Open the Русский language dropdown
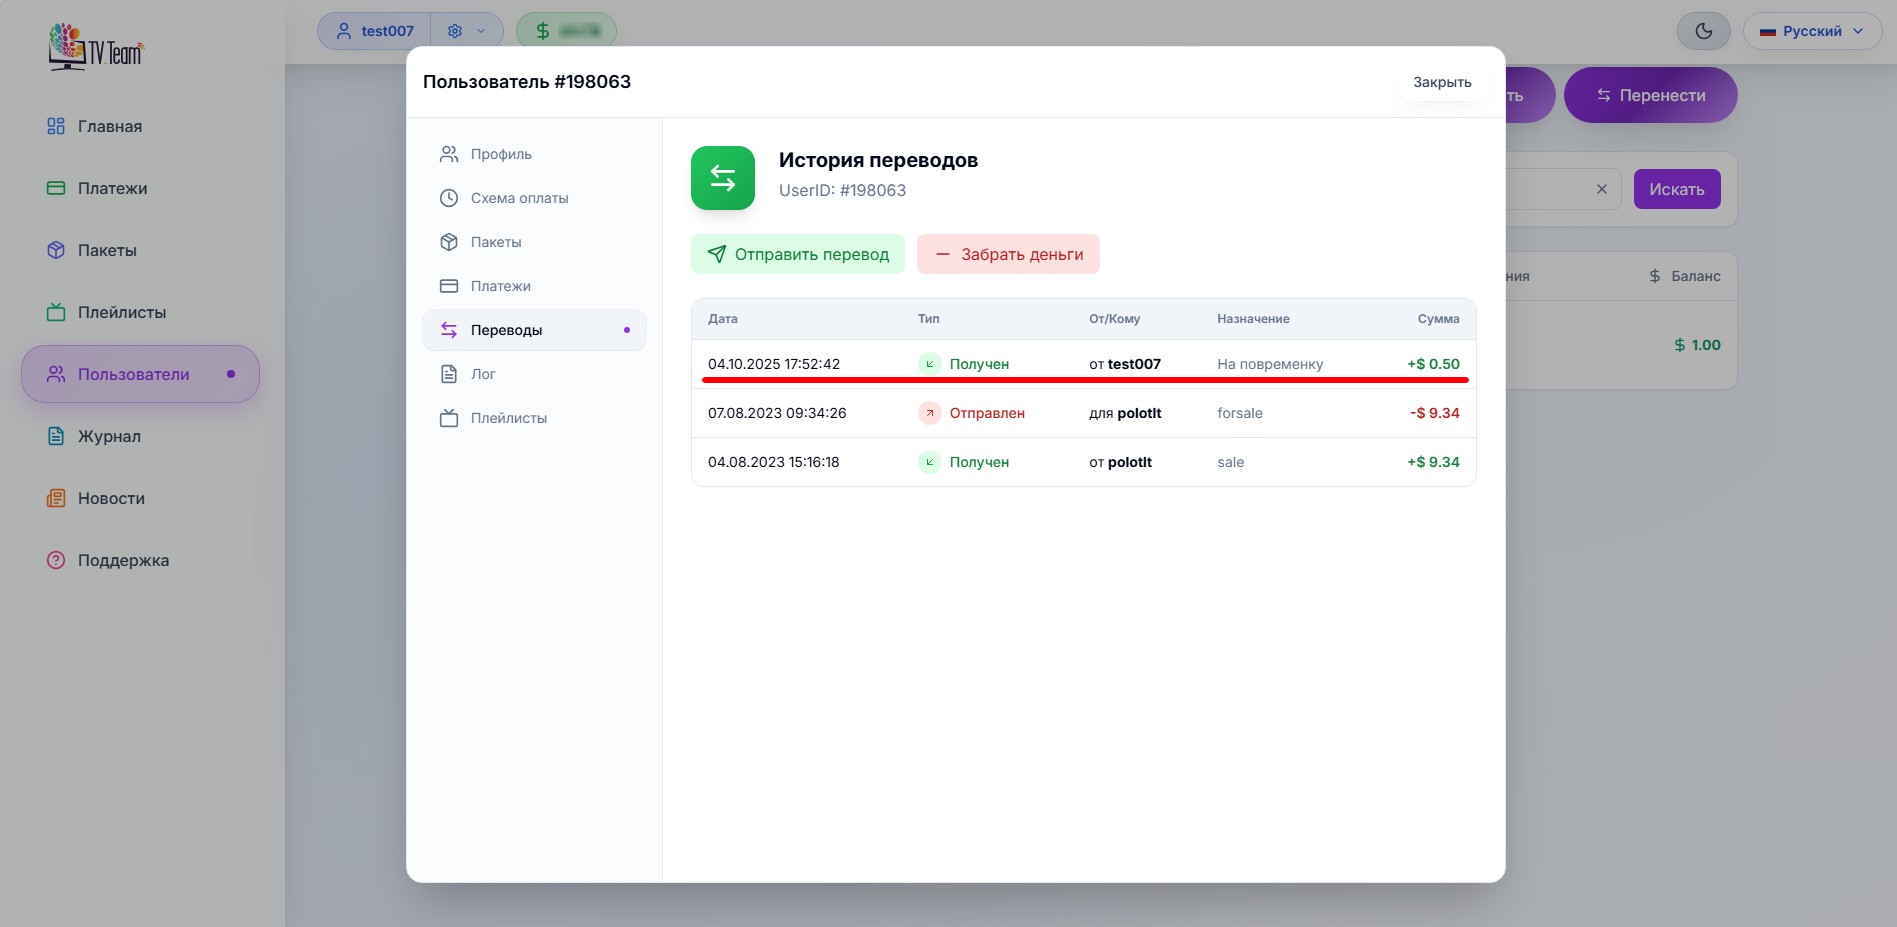Viewport: 1897px width, 927px height. (1812, 31)
